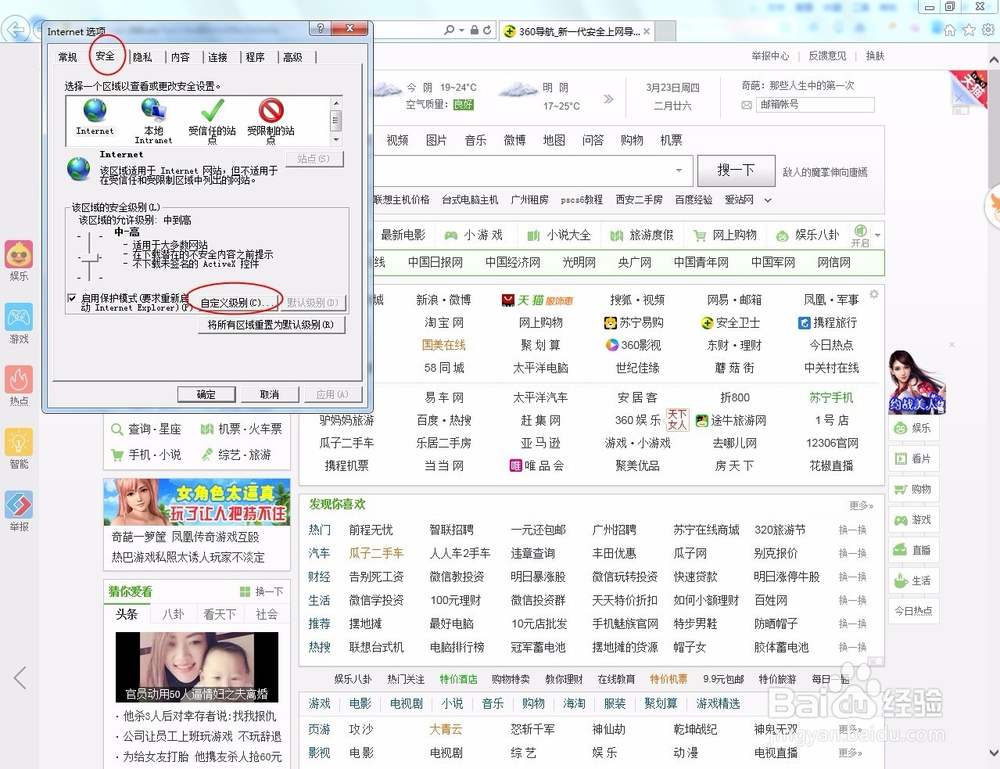Select the 视频 search category
The height and width of the screenshot is (769, 1000).
[397, 140]
